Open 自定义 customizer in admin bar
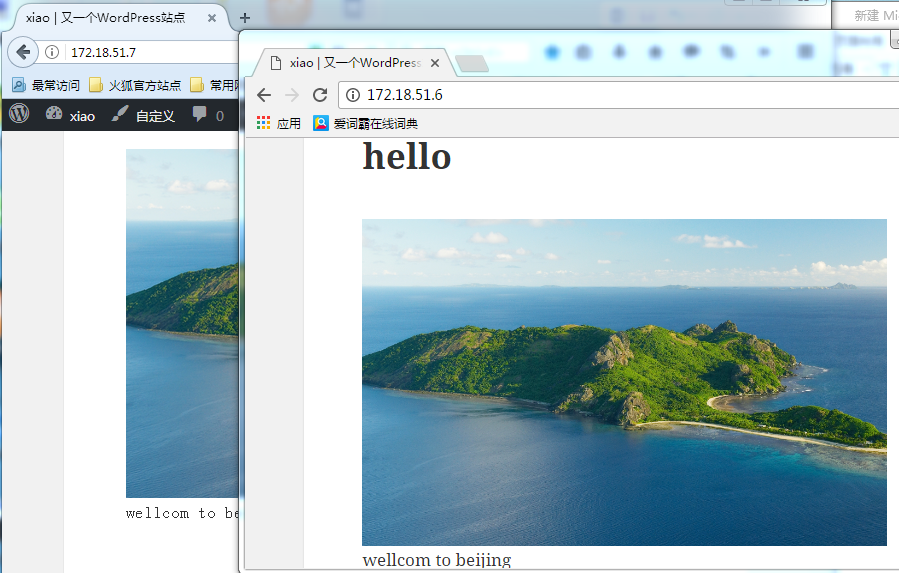 143,115
